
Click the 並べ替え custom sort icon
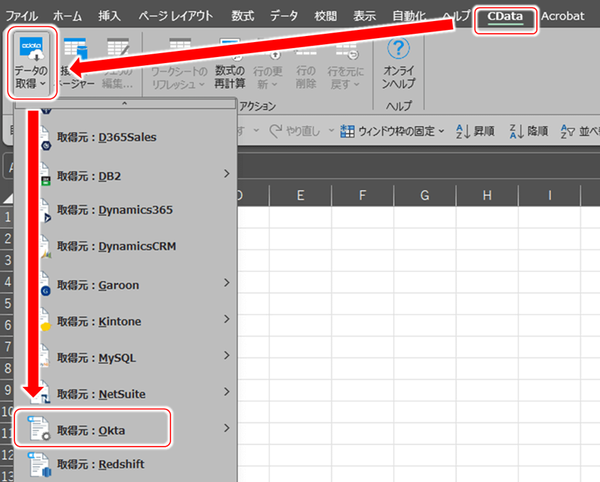click(568, 131)
